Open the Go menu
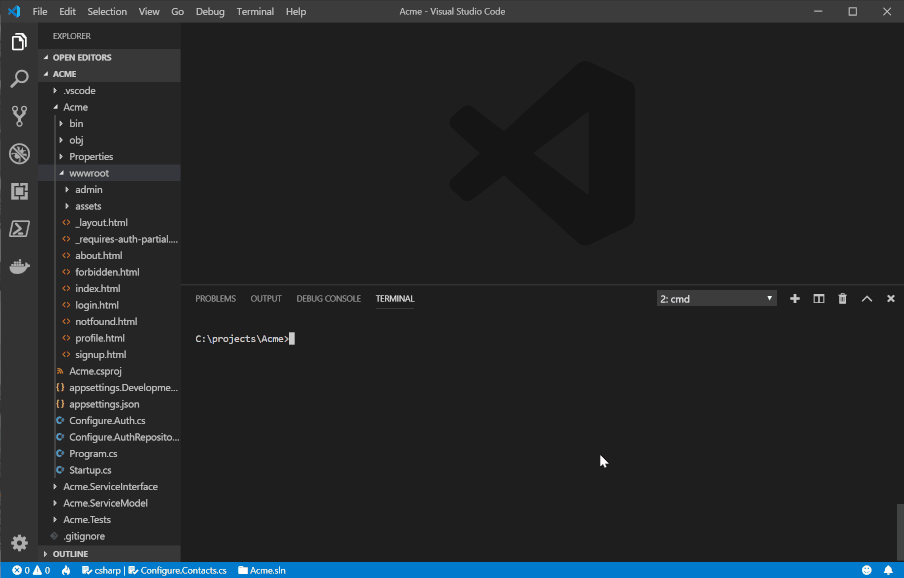This screenshot has width=904, height=578. tap(178, 12)
